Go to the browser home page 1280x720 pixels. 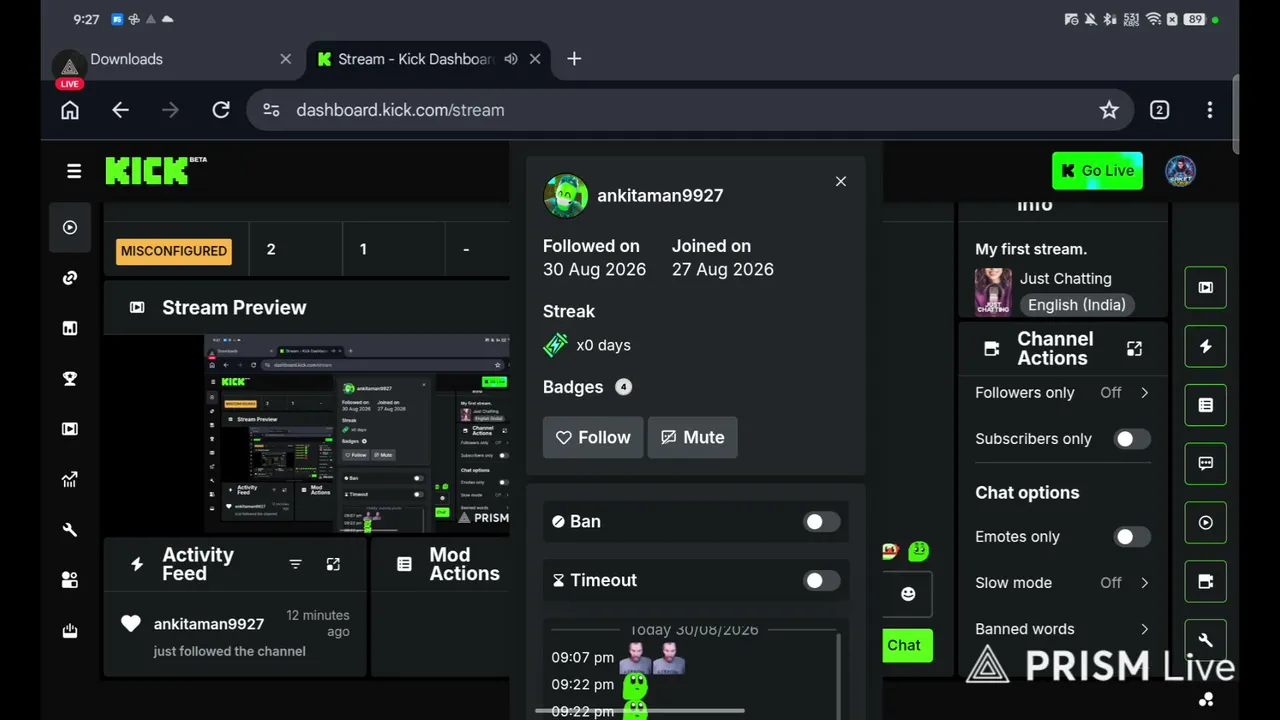70,110
